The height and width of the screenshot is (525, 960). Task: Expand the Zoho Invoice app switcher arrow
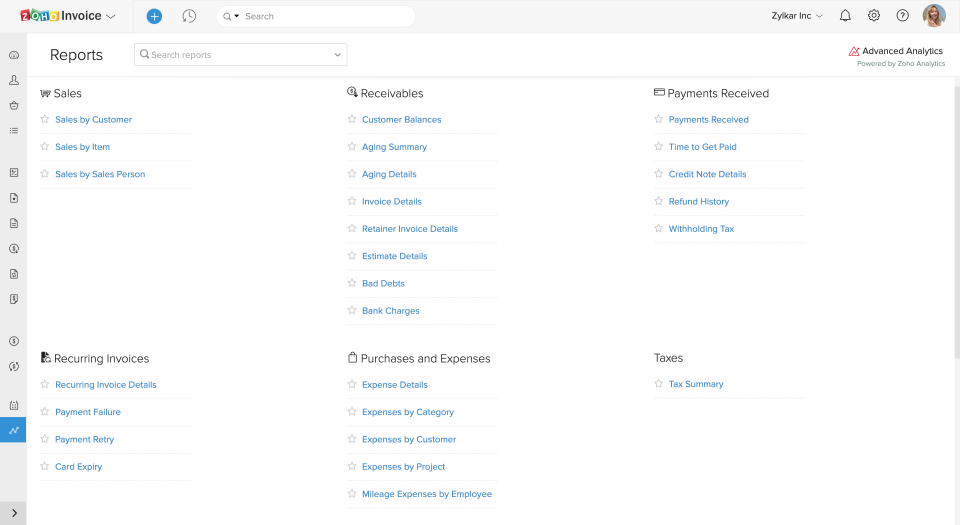(110, 17)
